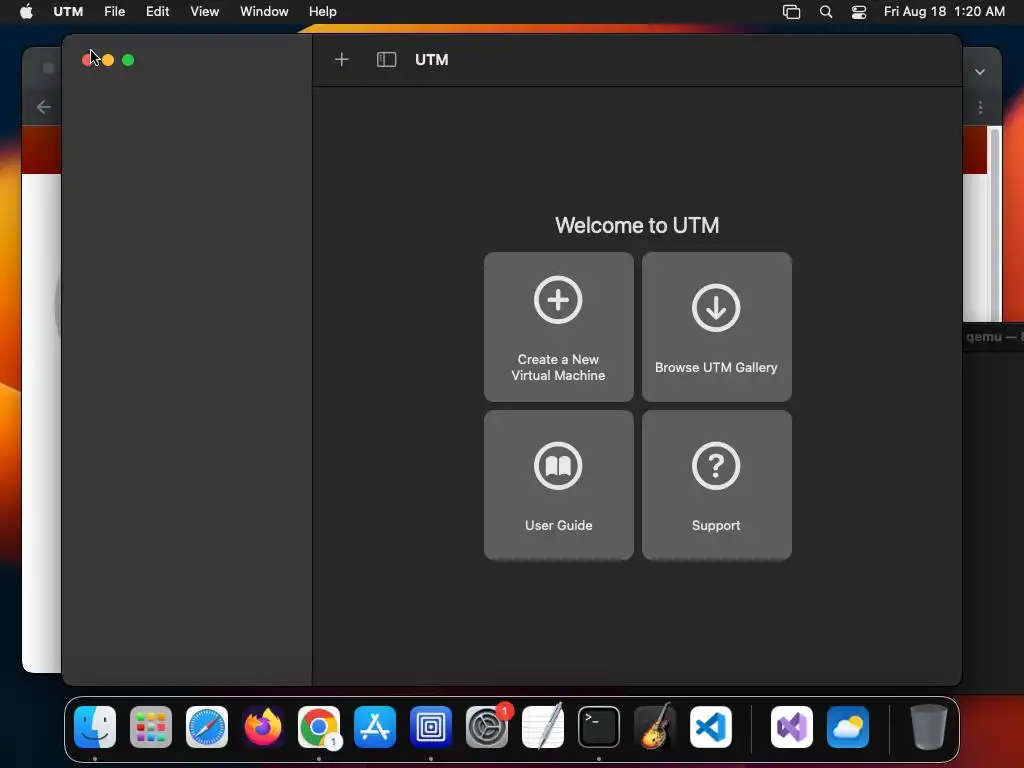This screenshot has width=1024, height=768.
Task: Click the Support tile
Action: click(x=716, y=485)
